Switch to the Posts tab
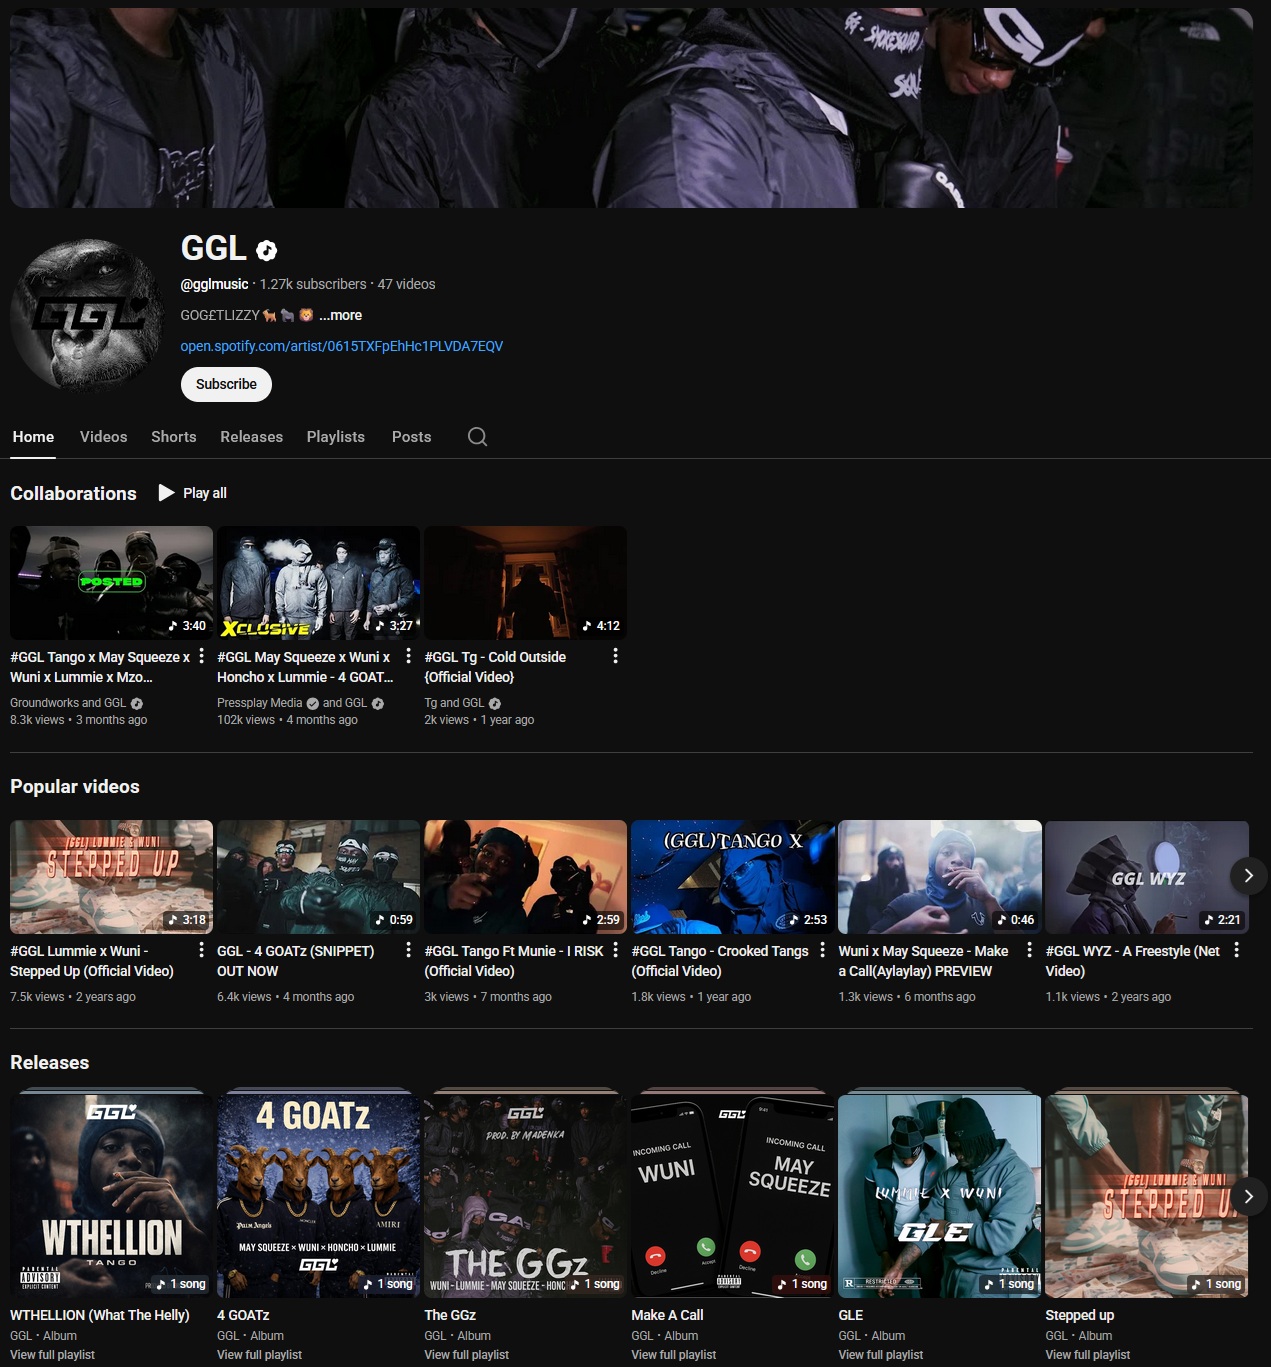The height and width of the screenshot is (1367, 1271). tap(412, 437)
